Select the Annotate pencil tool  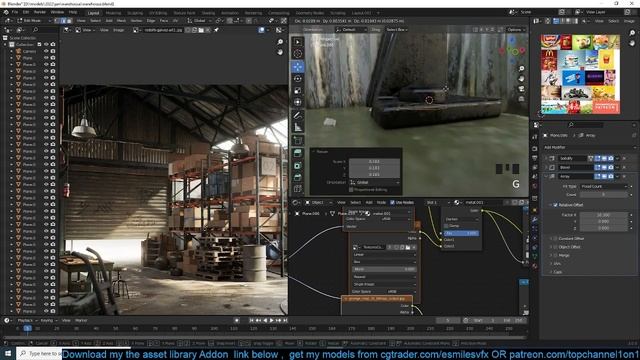pos(298,116)
